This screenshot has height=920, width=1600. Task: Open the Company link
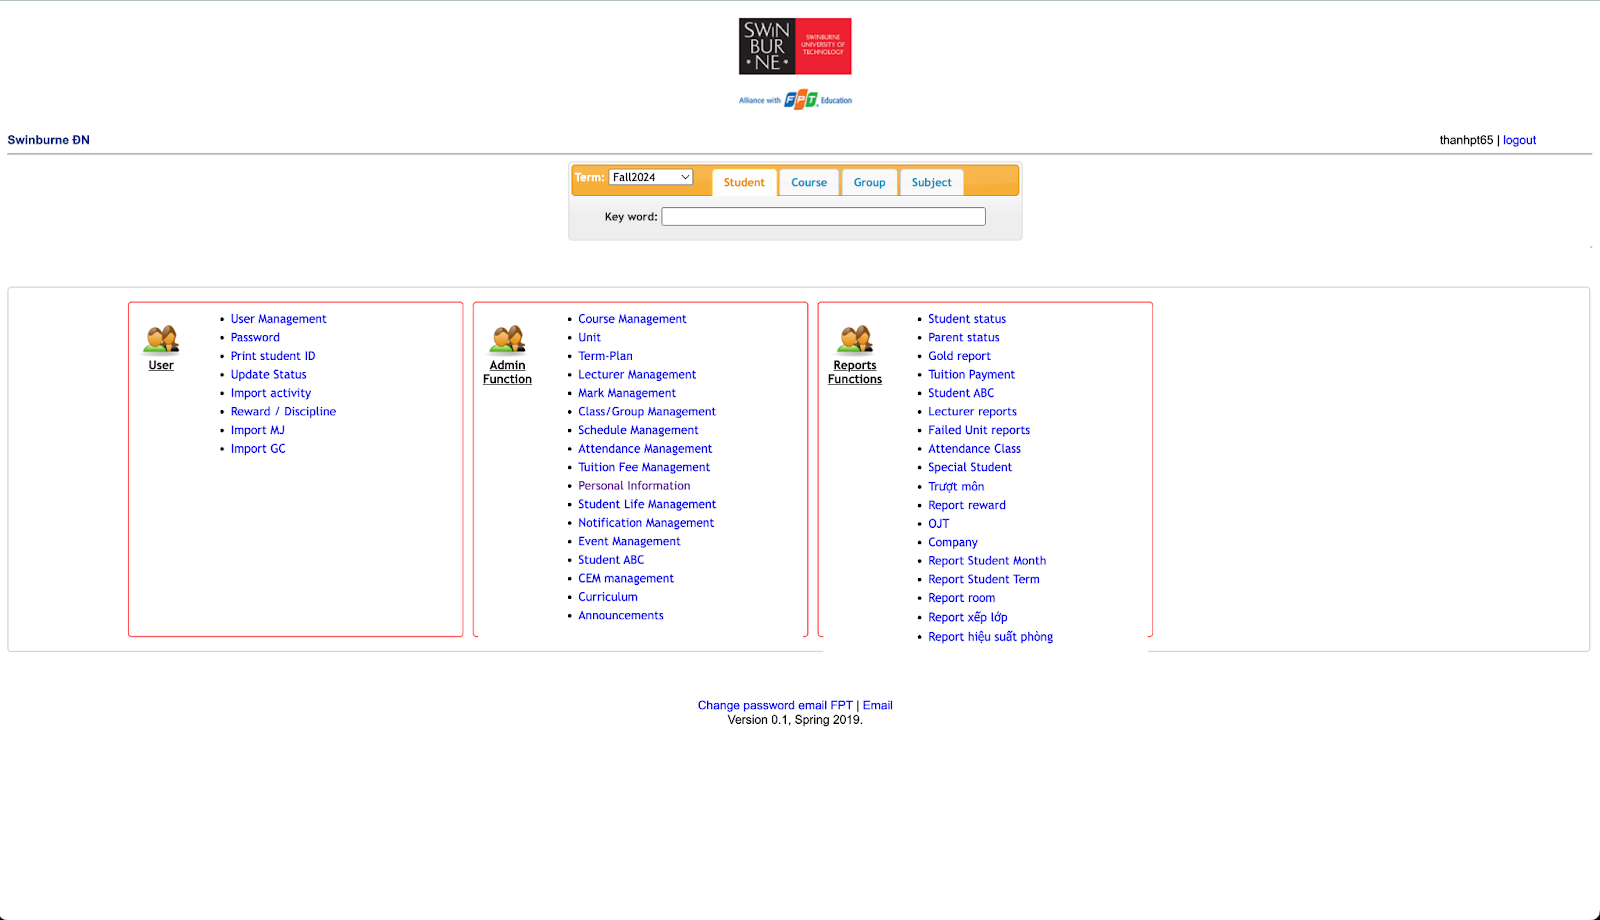953,542
